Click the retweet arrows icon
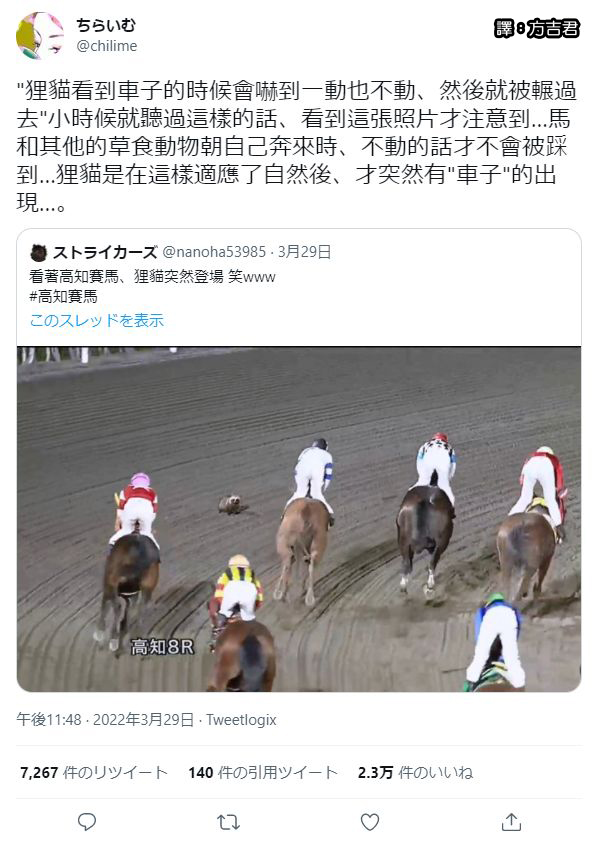The image size is (598, 846). tap(228, 822)
